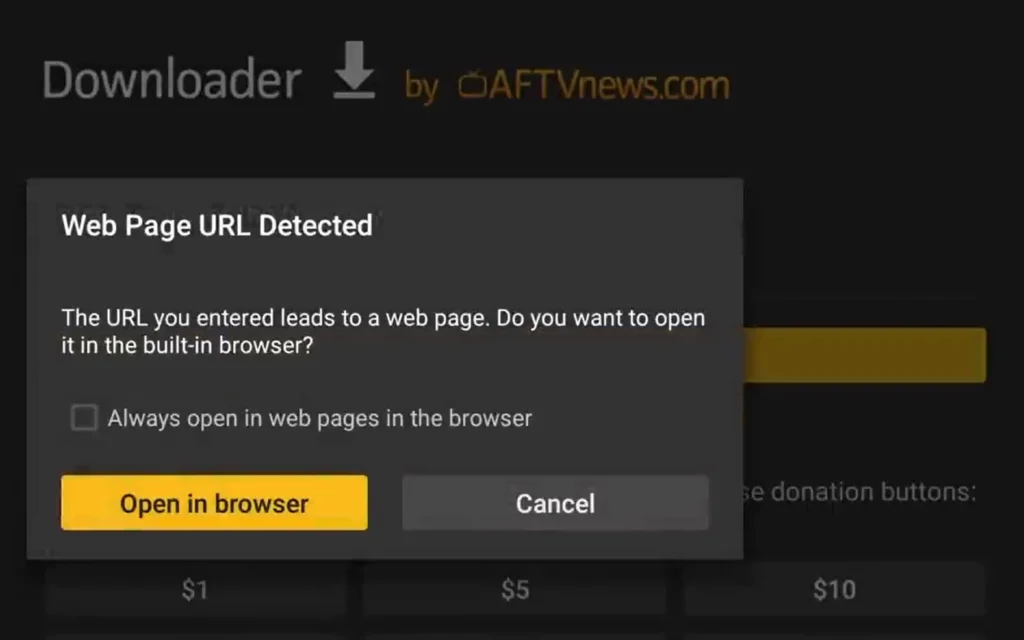Enable Always open in web pages checkbox
This screenshot has width=1024, height=640.
tap(84, 417)
